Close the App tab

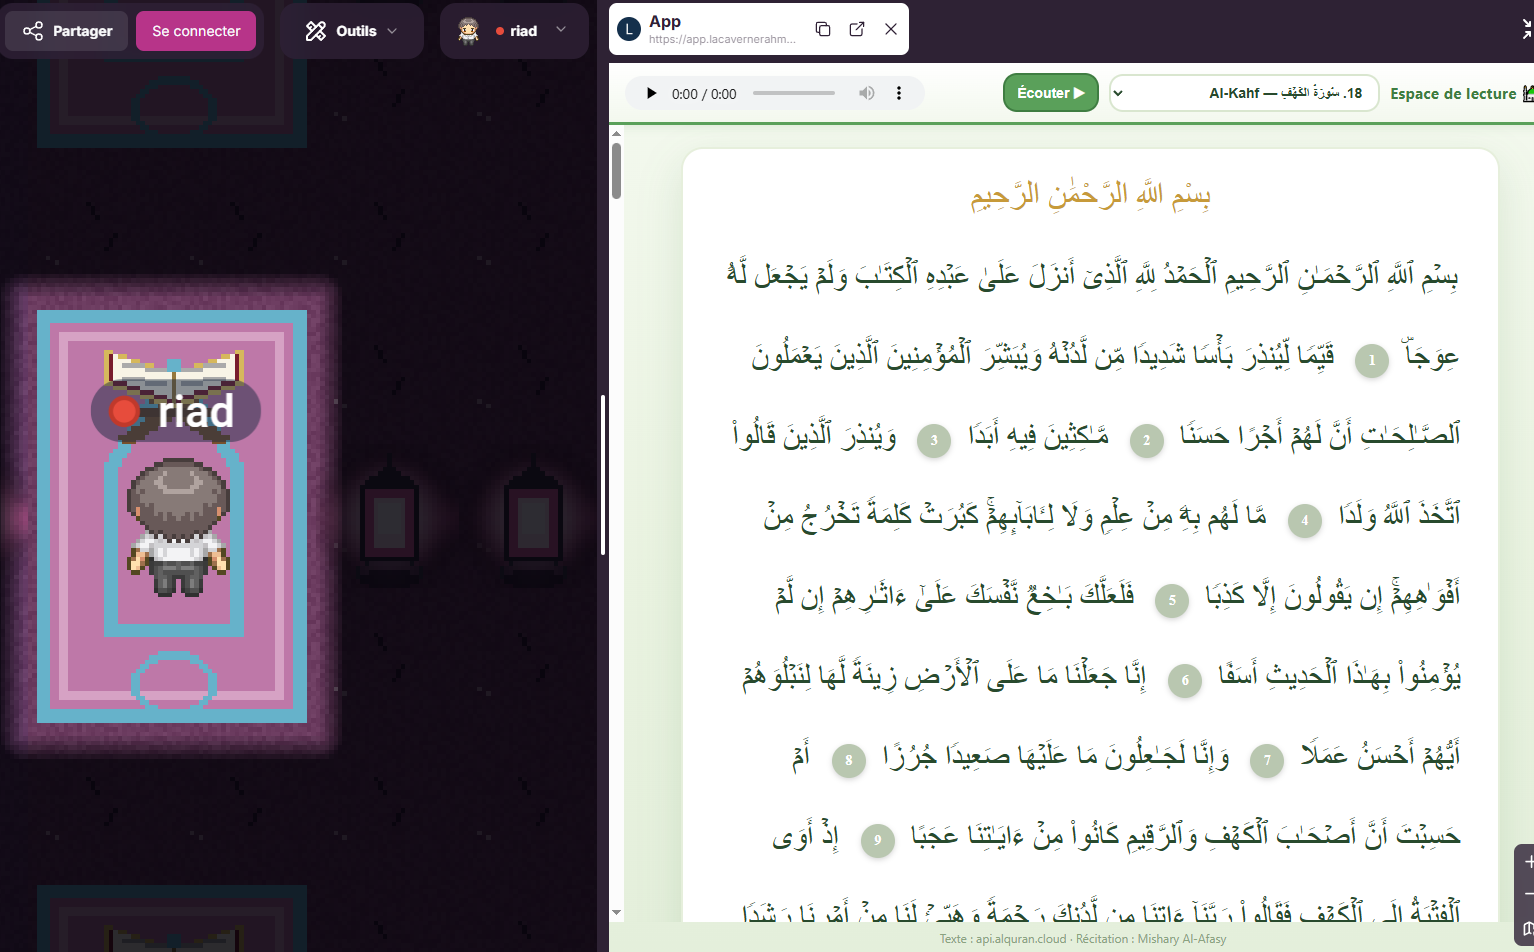[891, 29]
